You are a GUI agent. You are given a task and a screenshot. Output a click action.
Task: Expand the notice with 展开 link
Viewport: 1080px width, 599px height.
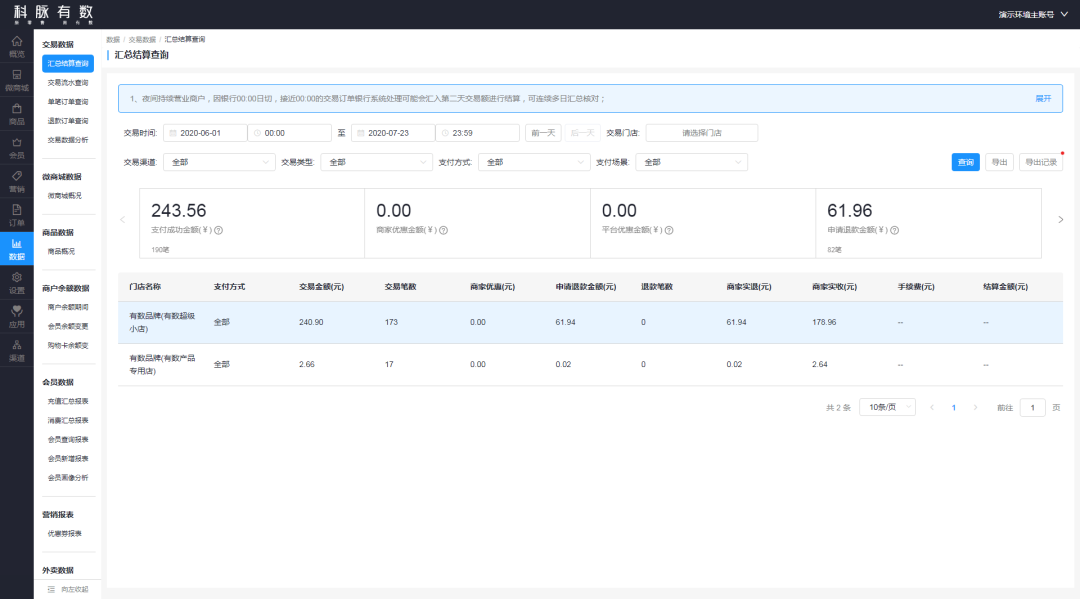pos(1043,98)
